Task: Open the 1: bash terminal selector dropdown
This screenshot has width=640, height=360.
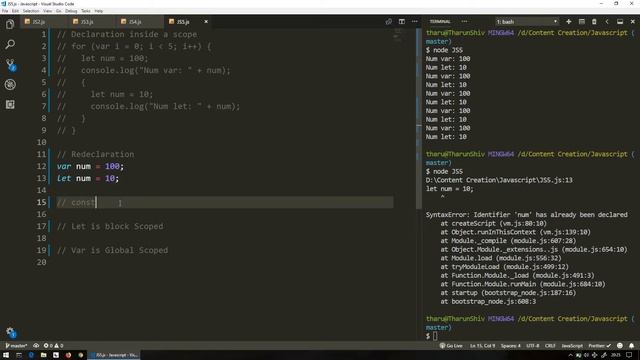Action: pyautogui.click(x=527, y=22)
